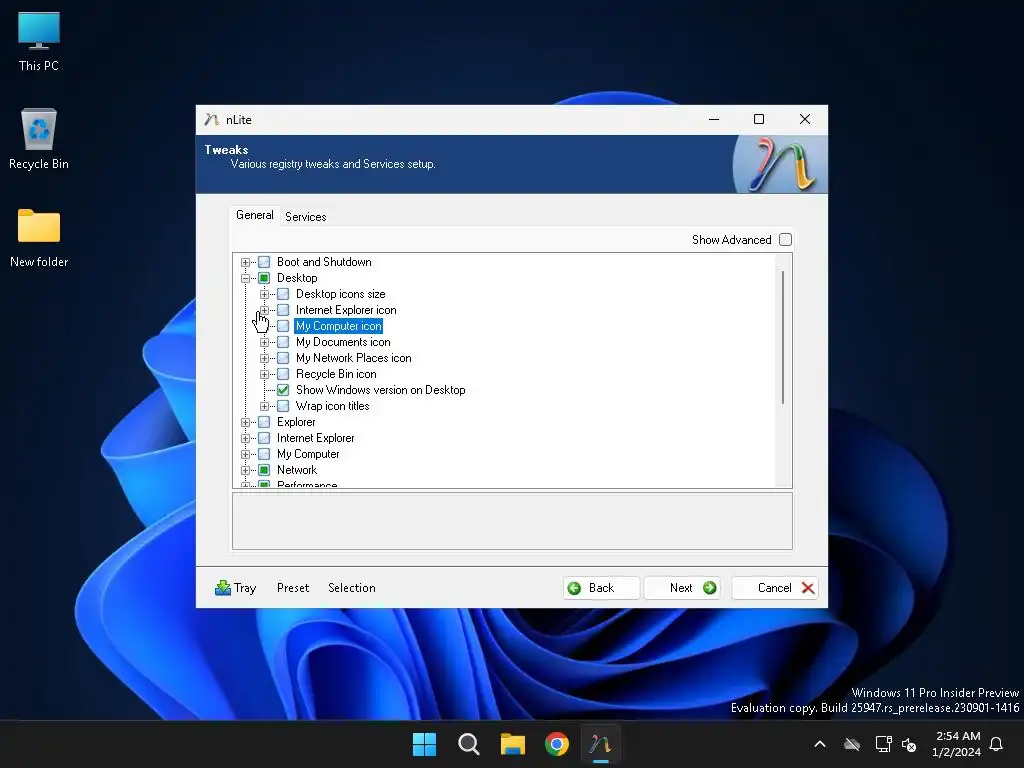
Task: Open notifications bell icon
Action: point(997,744)
